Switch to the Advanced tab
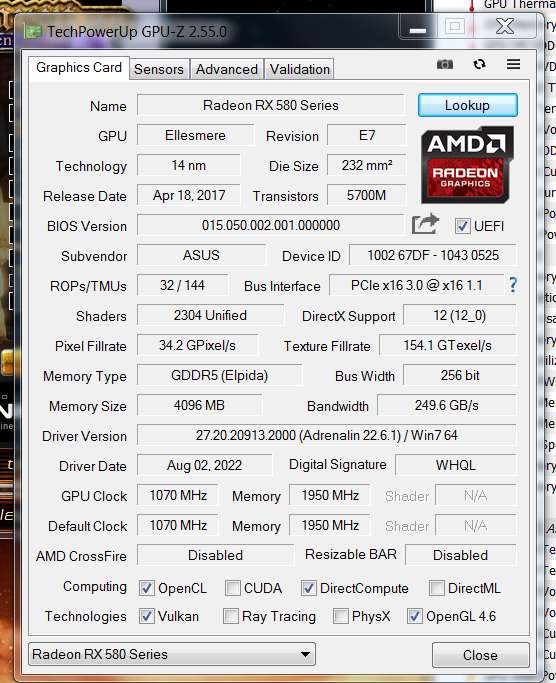 tap(227, 69)
